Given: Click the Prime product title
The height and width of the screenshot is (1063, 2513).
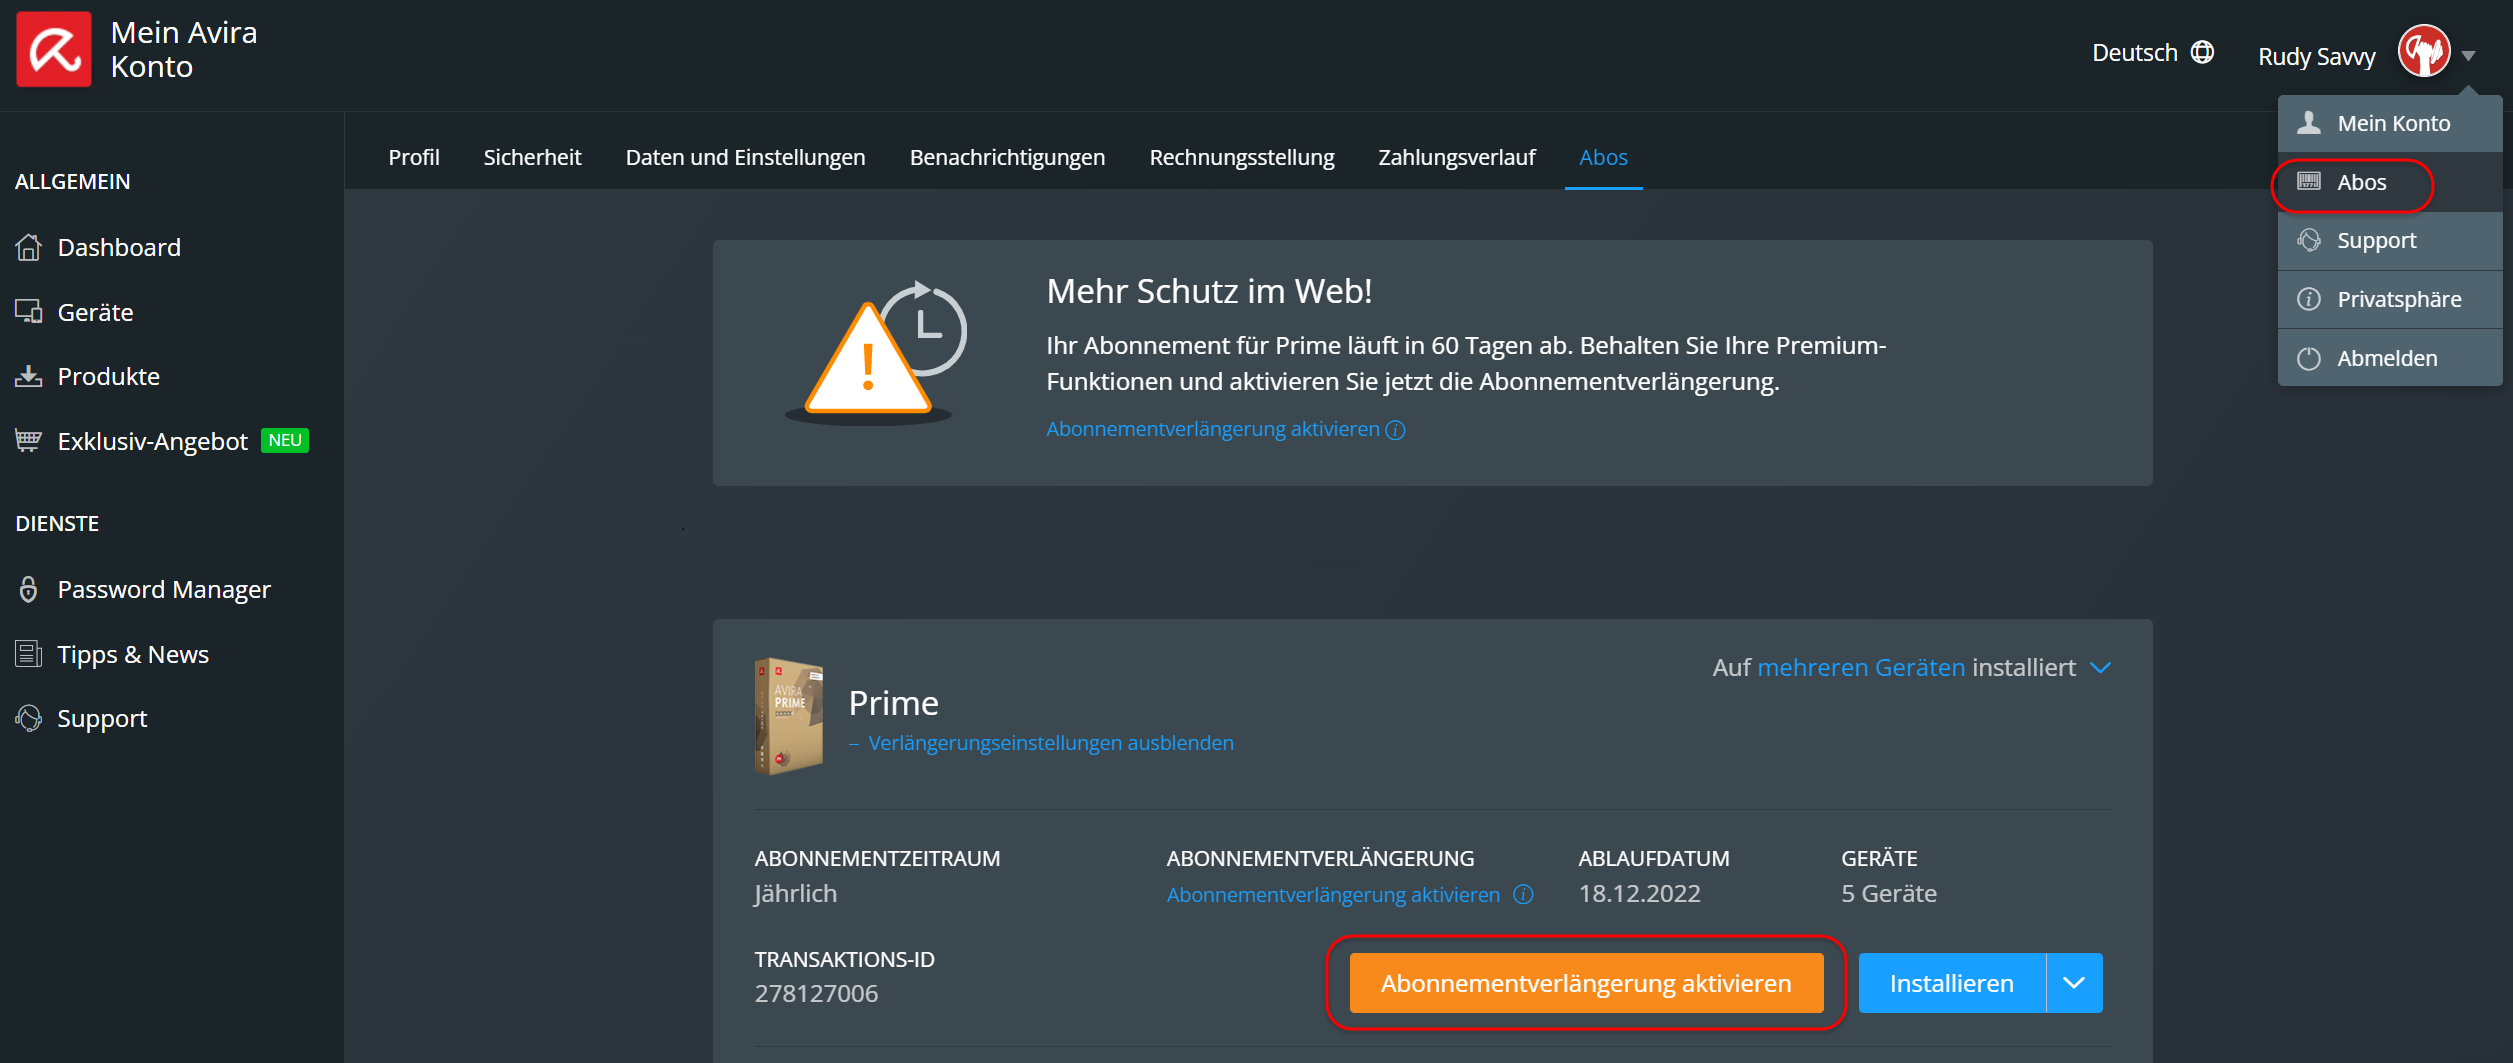Looking at the screenshot, I should pyautogui.click(x=893, y=703).
